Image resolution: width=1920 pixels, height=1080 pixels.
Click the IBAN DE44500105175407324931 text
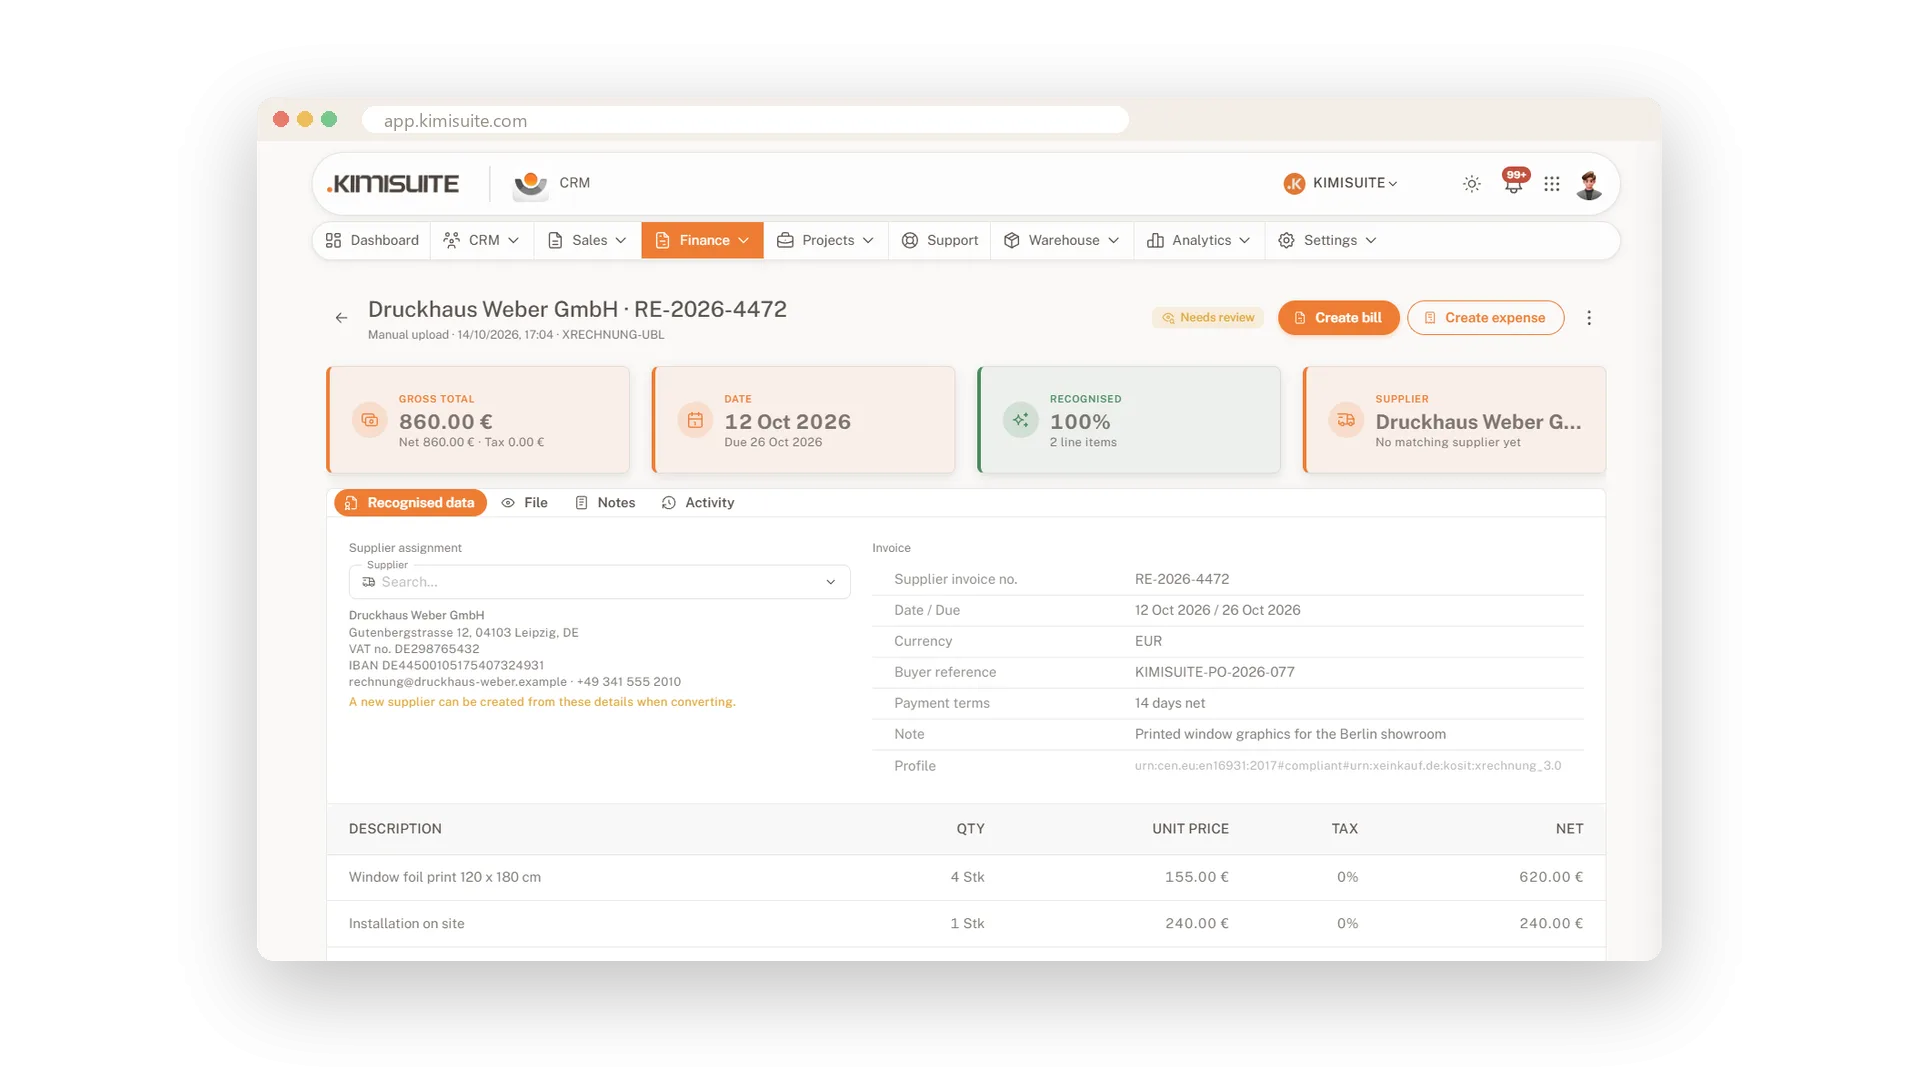click(x=446, y=665)
